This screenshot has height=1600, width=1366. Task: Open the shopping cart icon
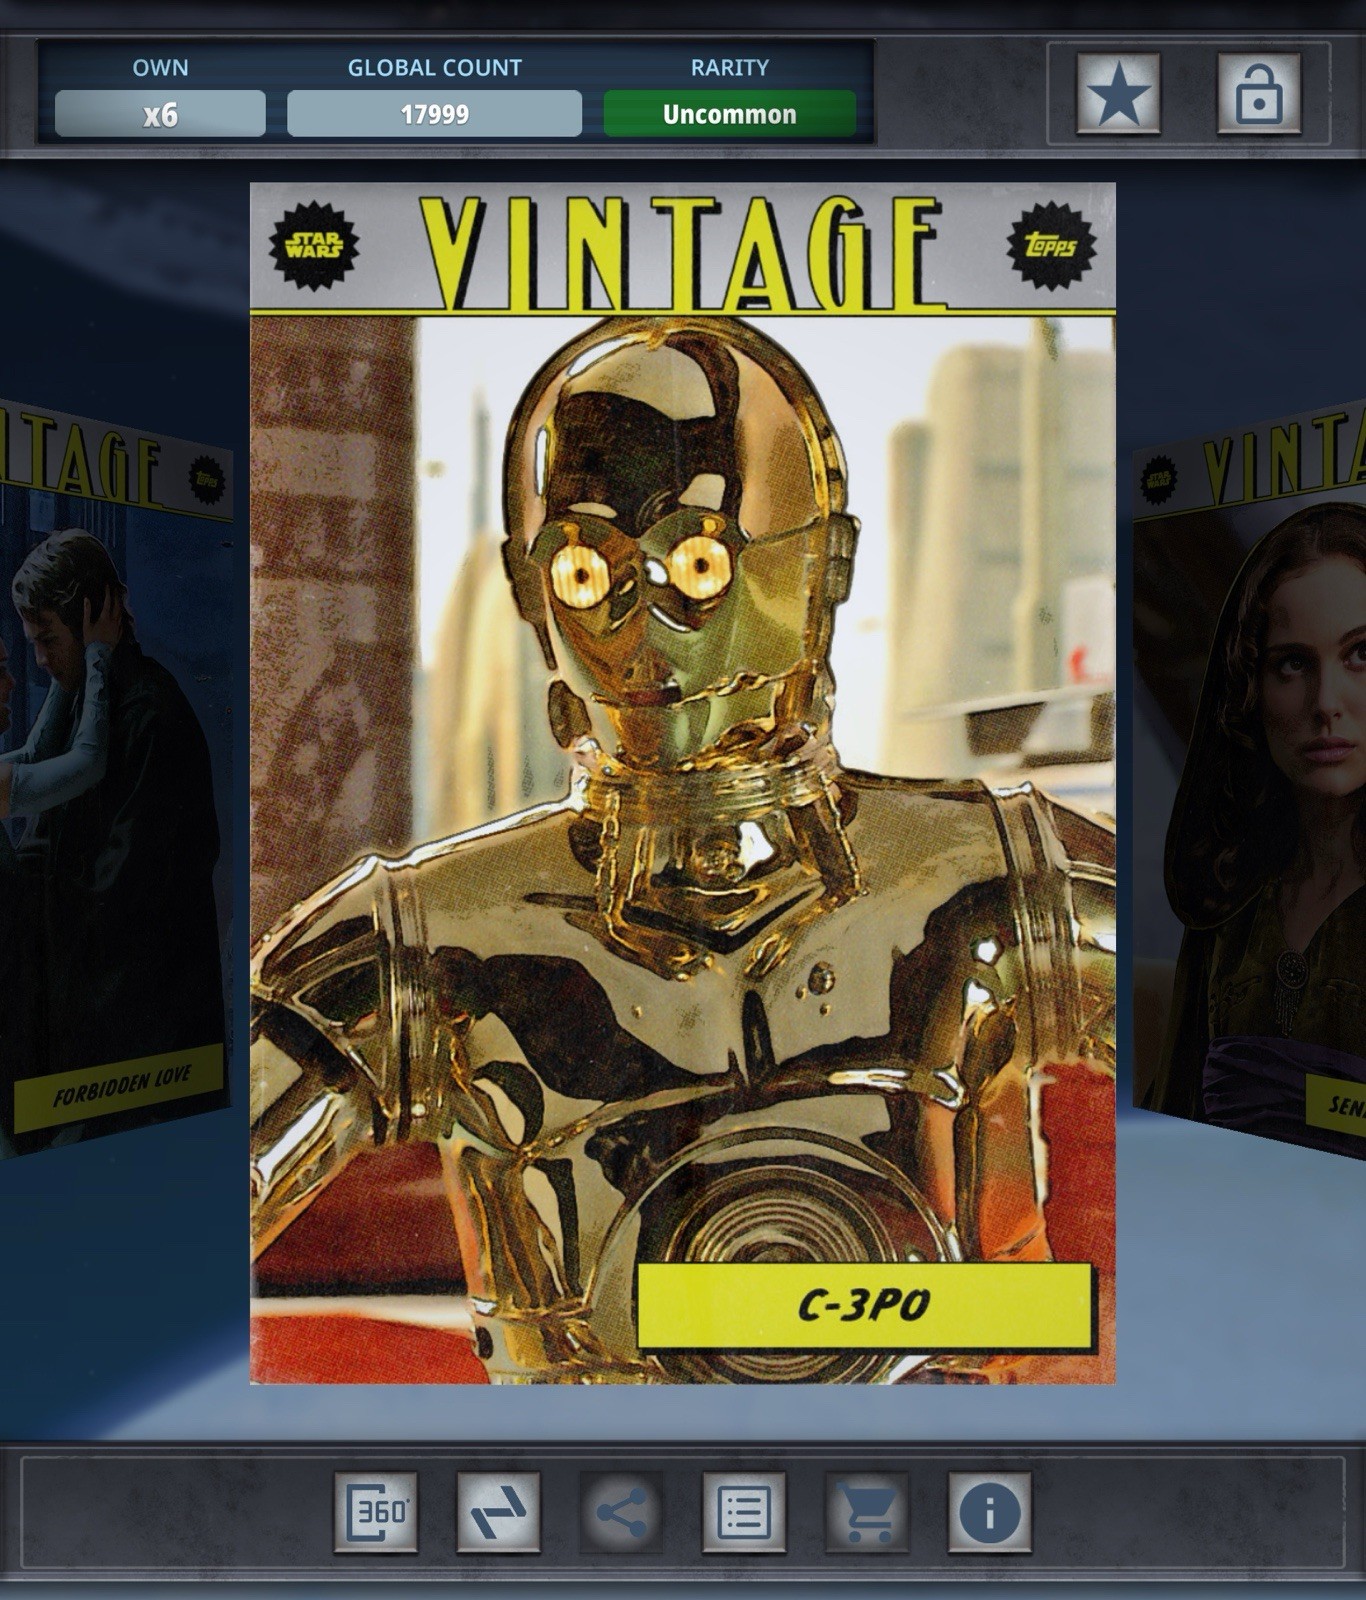[867, 1511]
